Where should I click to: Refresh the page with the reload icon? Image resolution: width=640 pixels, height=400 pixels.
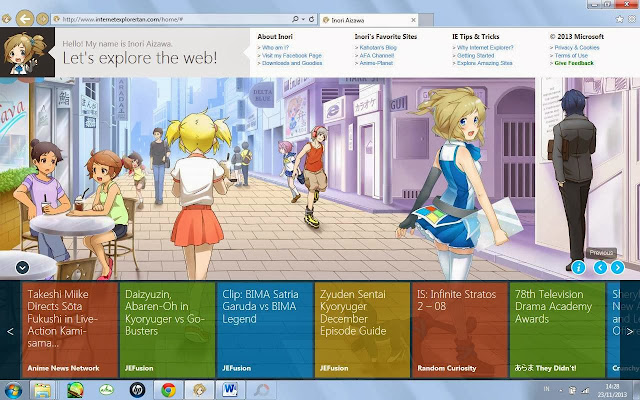pos(311,19)
